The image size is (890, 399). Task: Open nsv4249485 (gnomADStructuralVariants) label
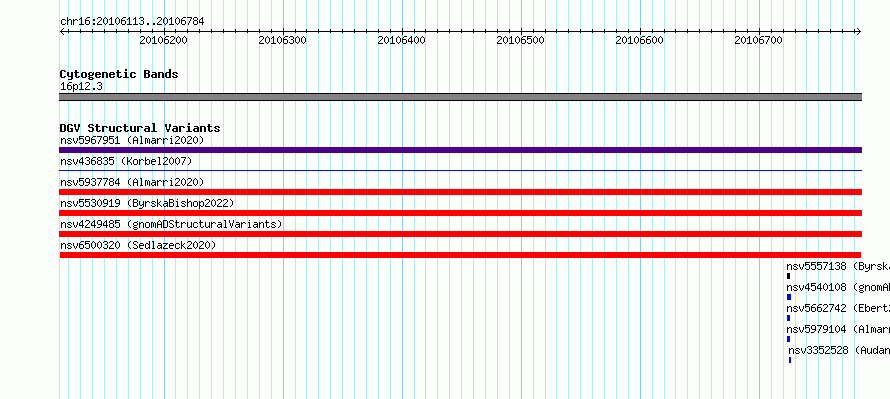(171, 224)
